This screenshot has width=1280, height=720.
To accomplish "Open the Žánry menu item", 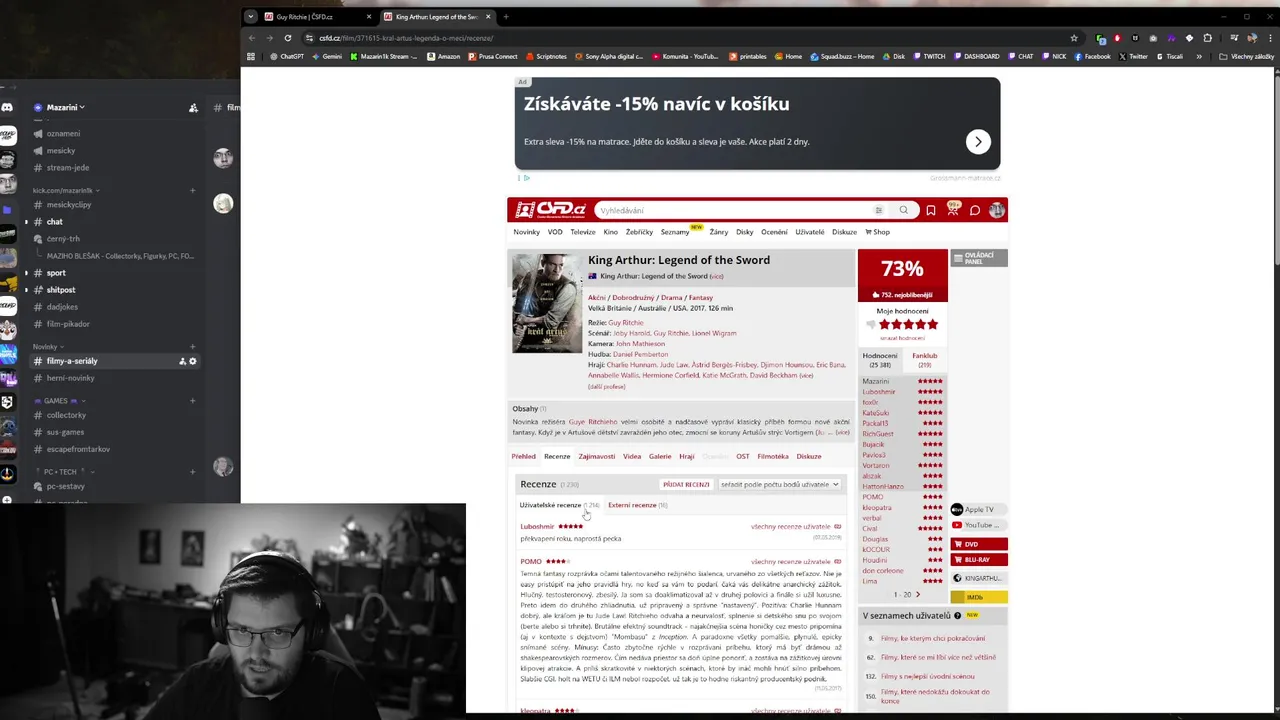I will point(719,232).
